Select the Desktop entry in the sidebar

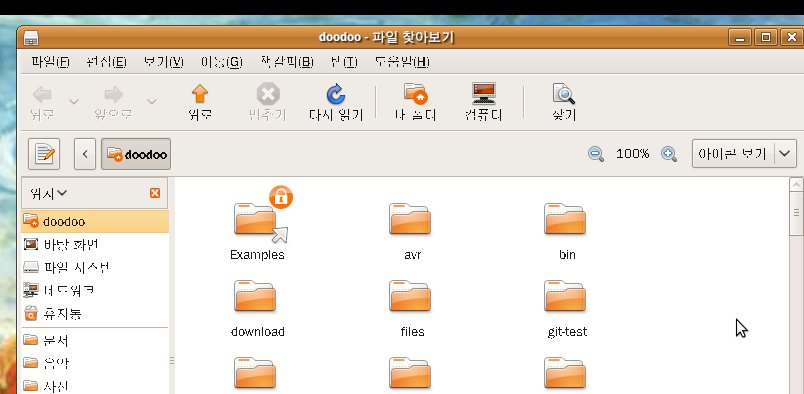(95, 244)
